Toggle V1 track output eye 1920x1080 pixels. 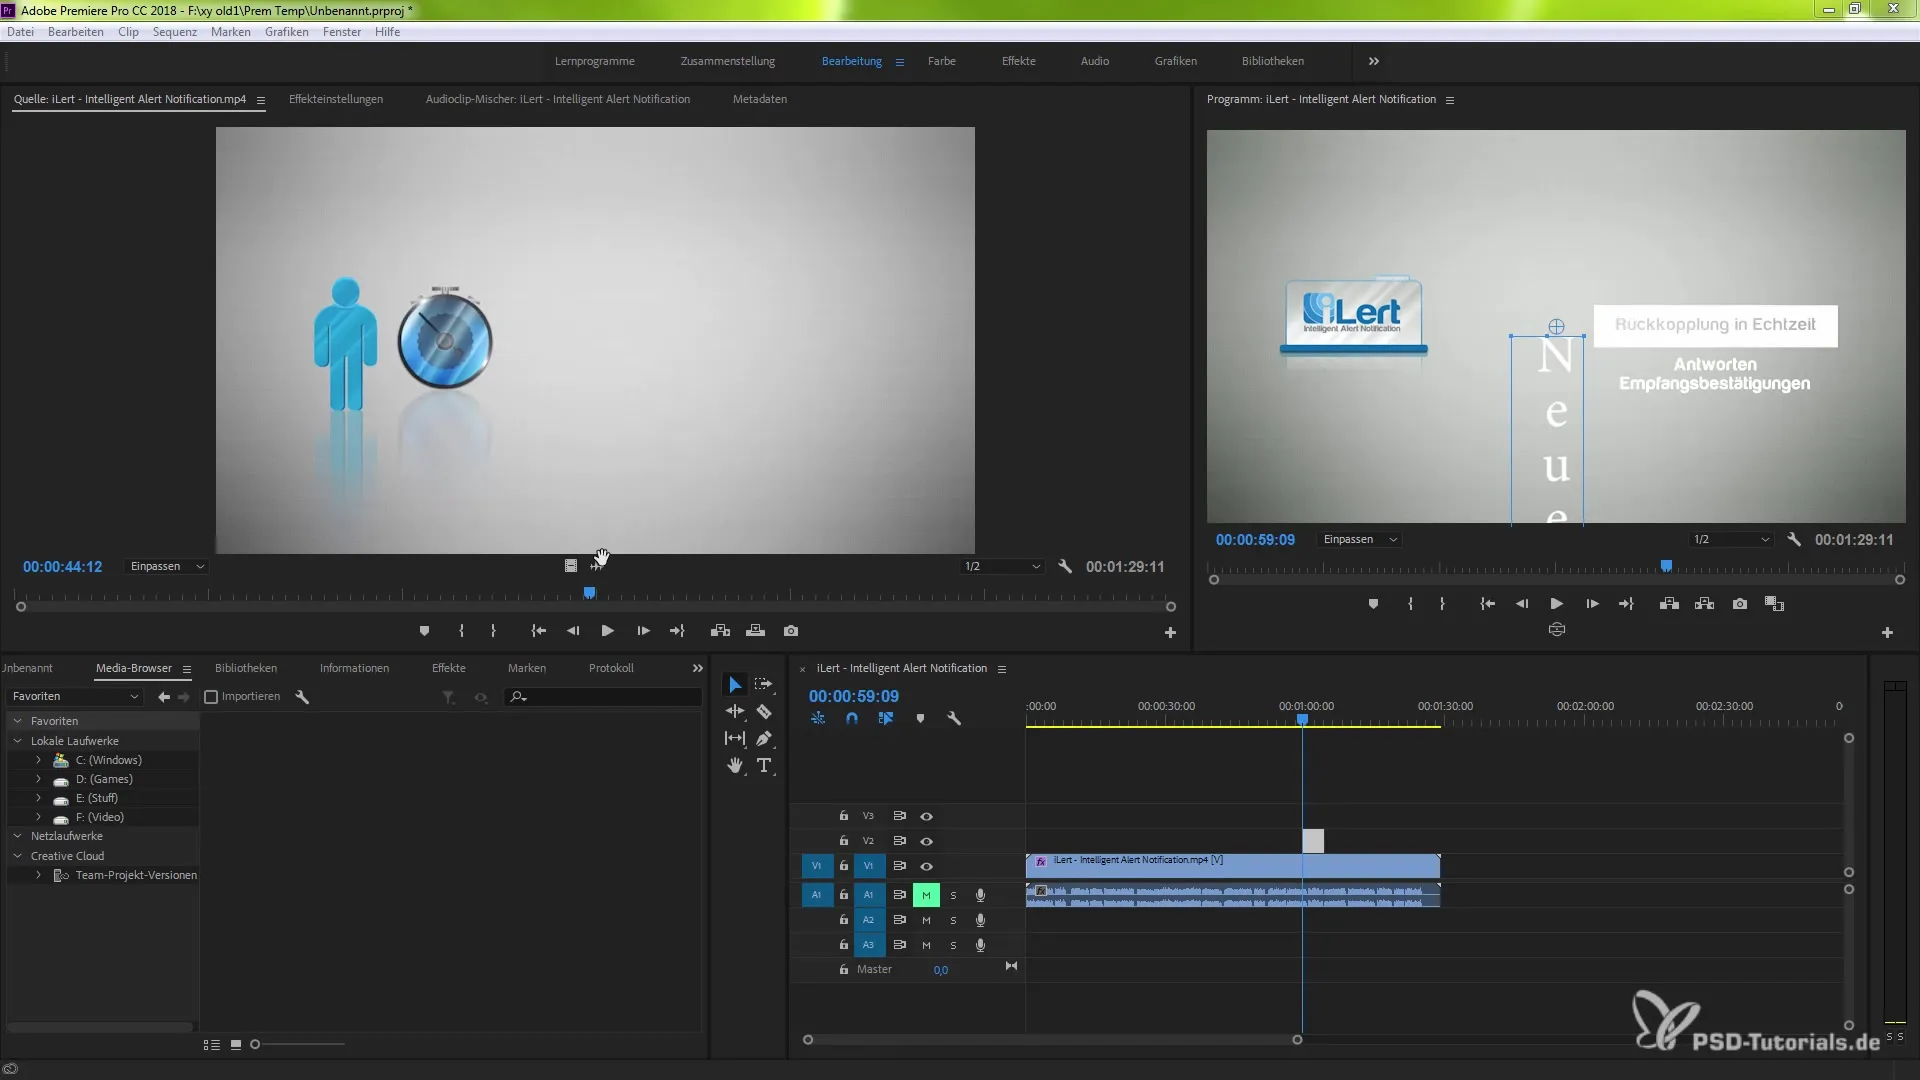[926, 867]
